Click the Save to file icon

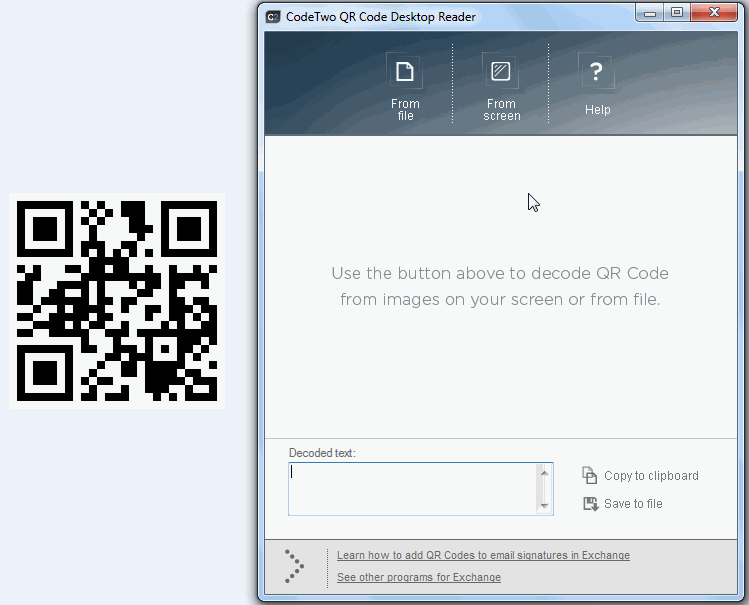(590, 504)
